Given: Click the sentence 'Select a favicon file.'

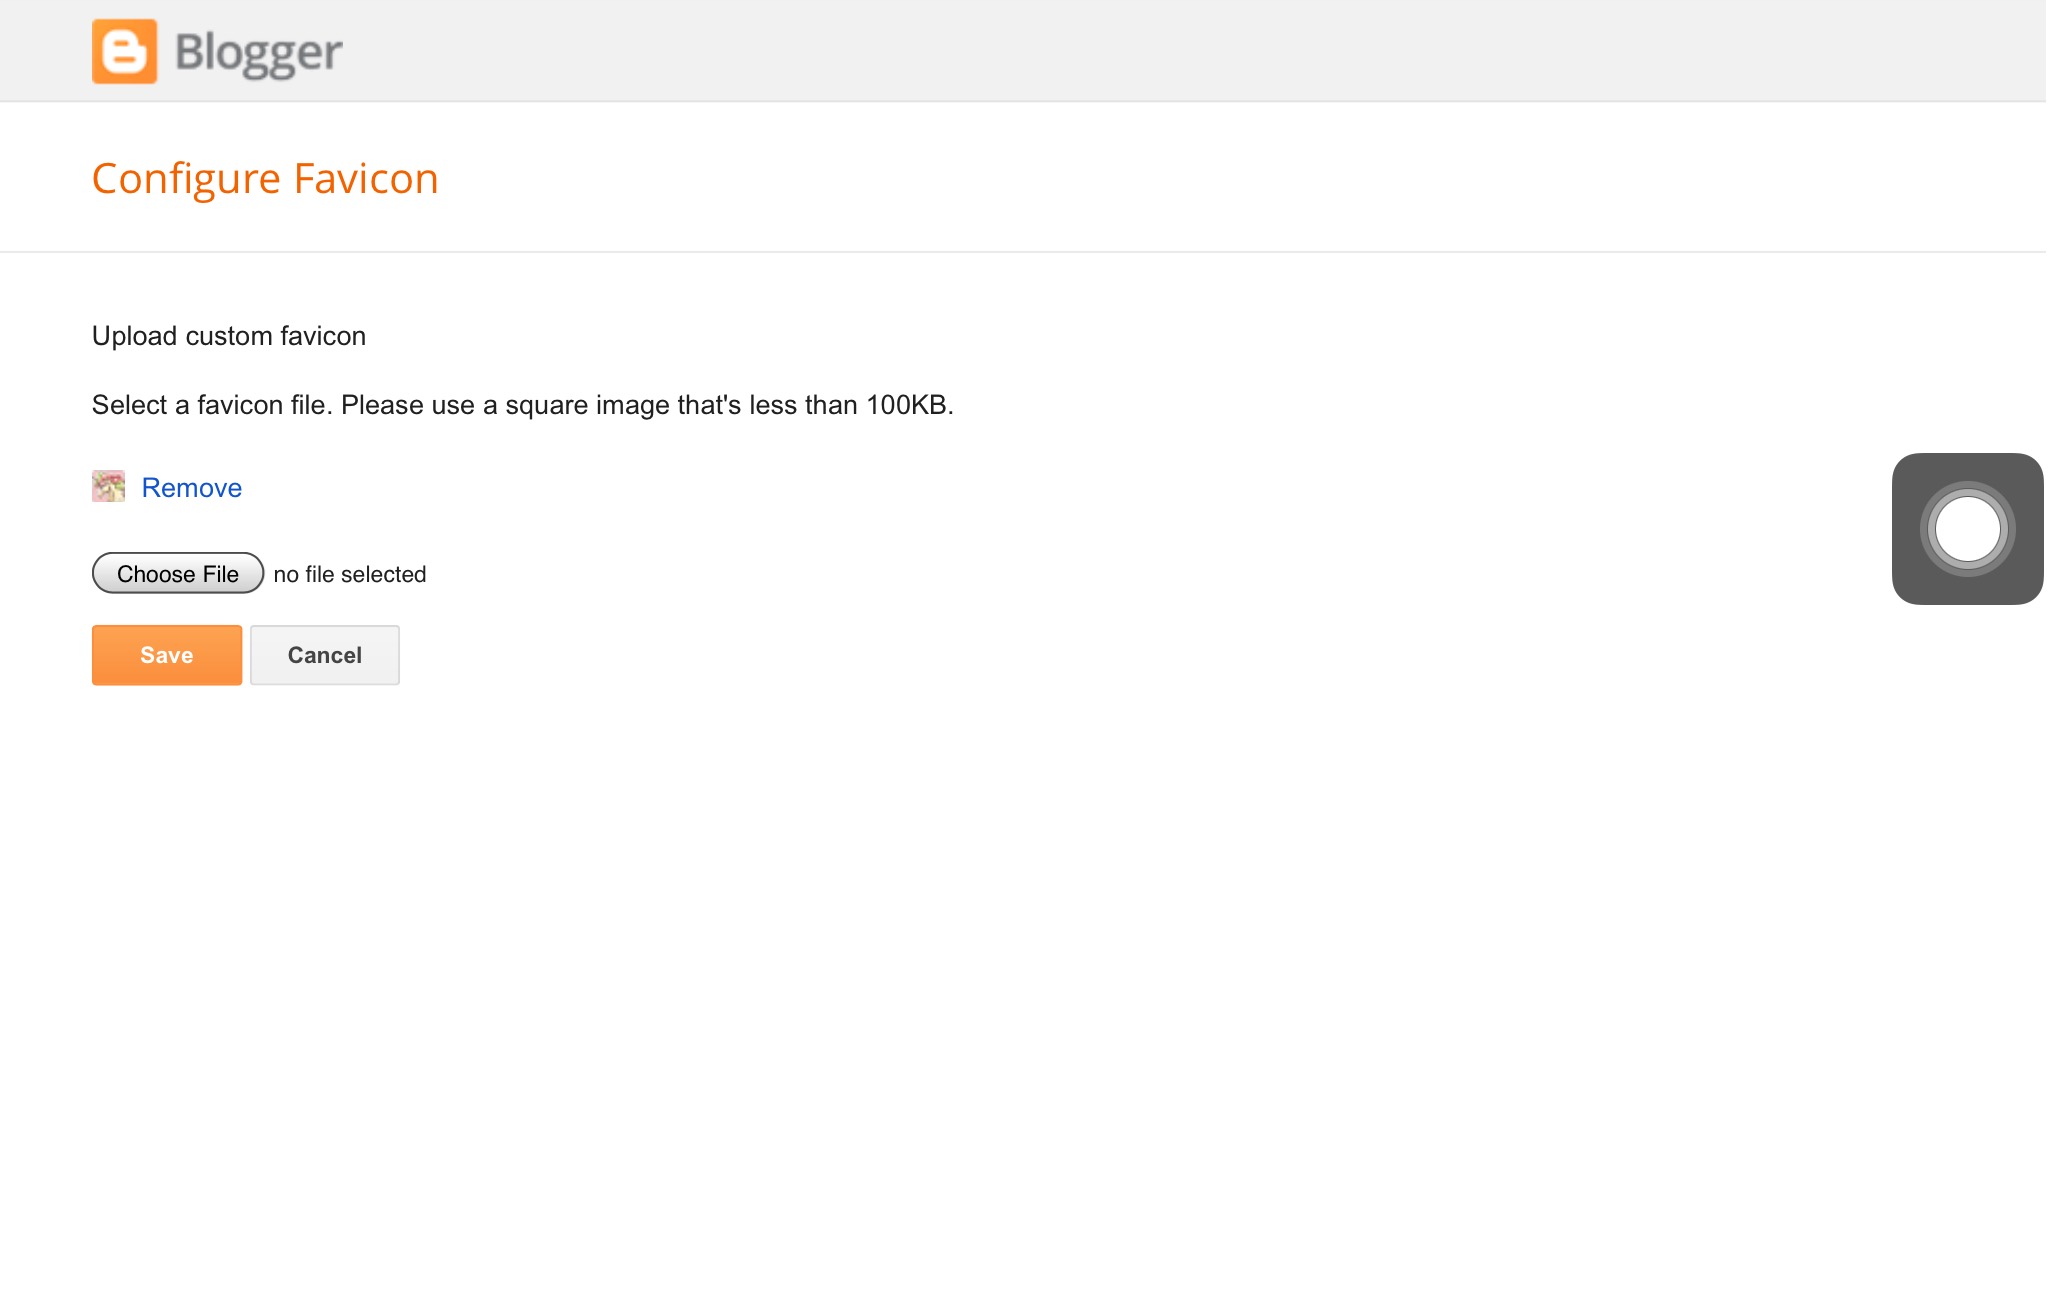Looking at the screenshot, I should point(211,405).
